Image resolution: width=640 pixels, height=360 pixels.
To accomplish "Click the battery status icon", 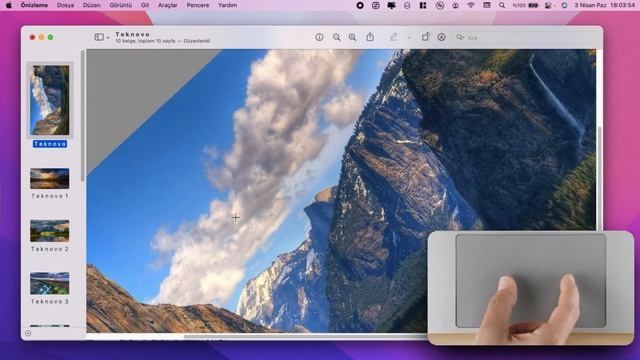I will (x=533, y=5).
